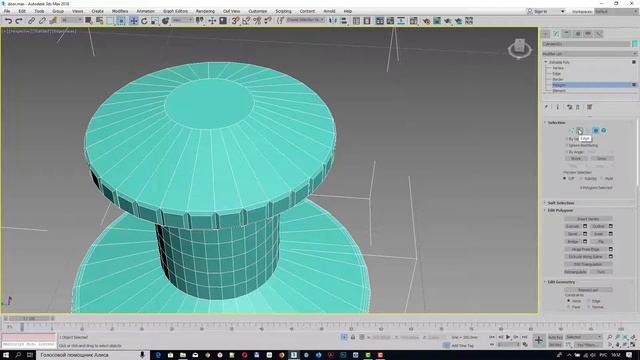640x360 pixels.
Task: Activate the Select and Rotate tool
Action: point(144,20)
